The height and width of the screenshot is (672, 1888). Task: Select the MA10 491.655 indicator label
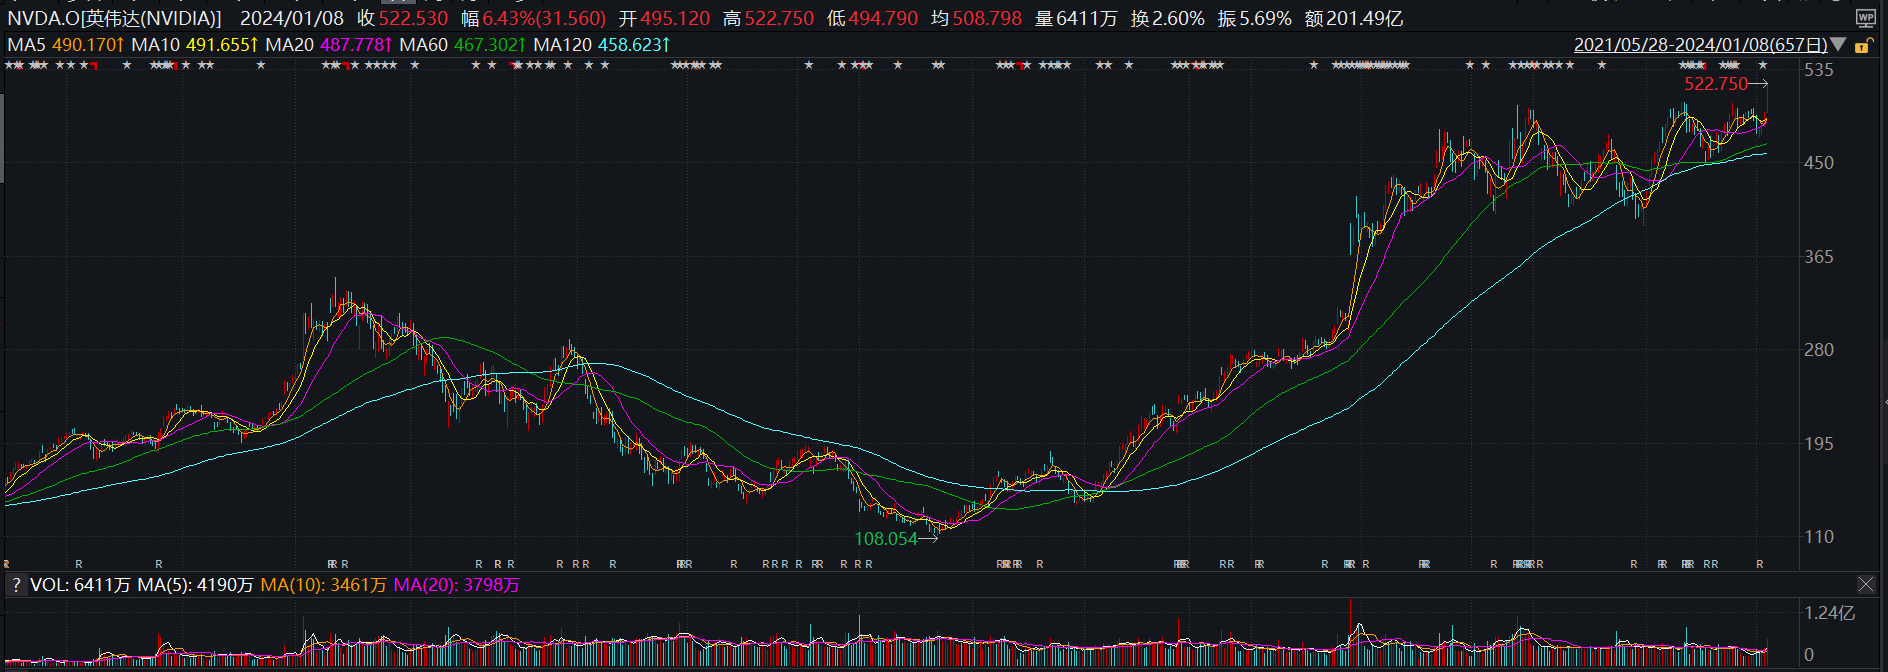[x=195, y=45]
